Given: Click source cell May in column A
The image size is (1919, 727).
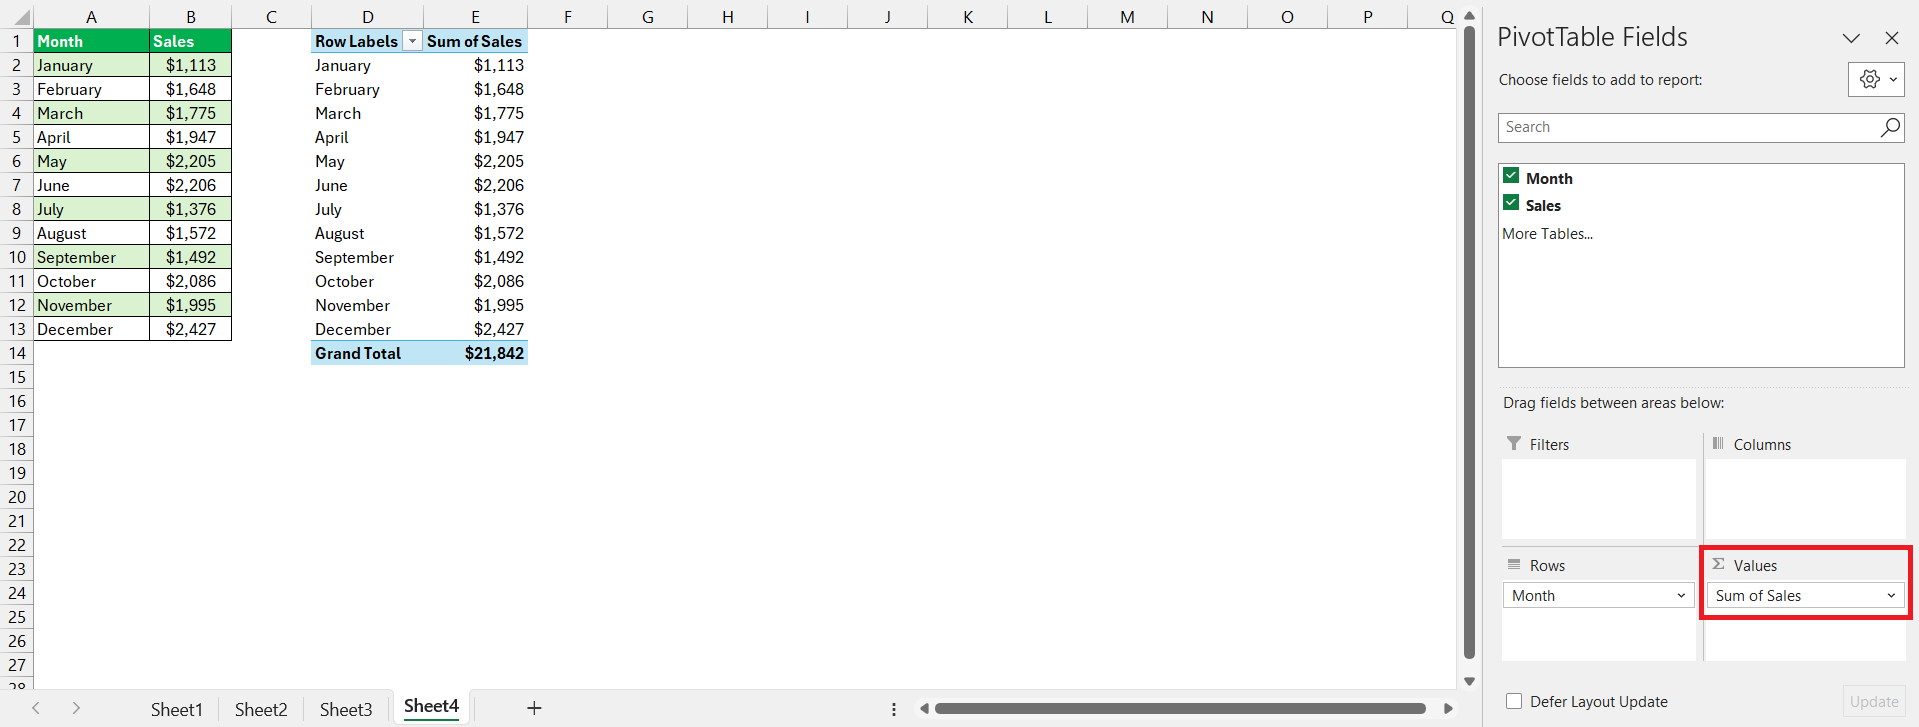Looking at the screenshot, I should pyautogui.click(x=91, y=161).
